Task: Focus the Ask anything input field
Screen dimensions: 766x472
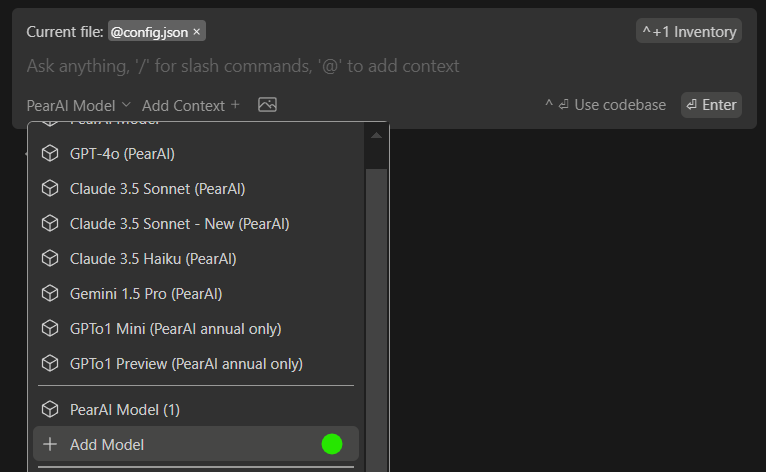Action: (384, 66)
